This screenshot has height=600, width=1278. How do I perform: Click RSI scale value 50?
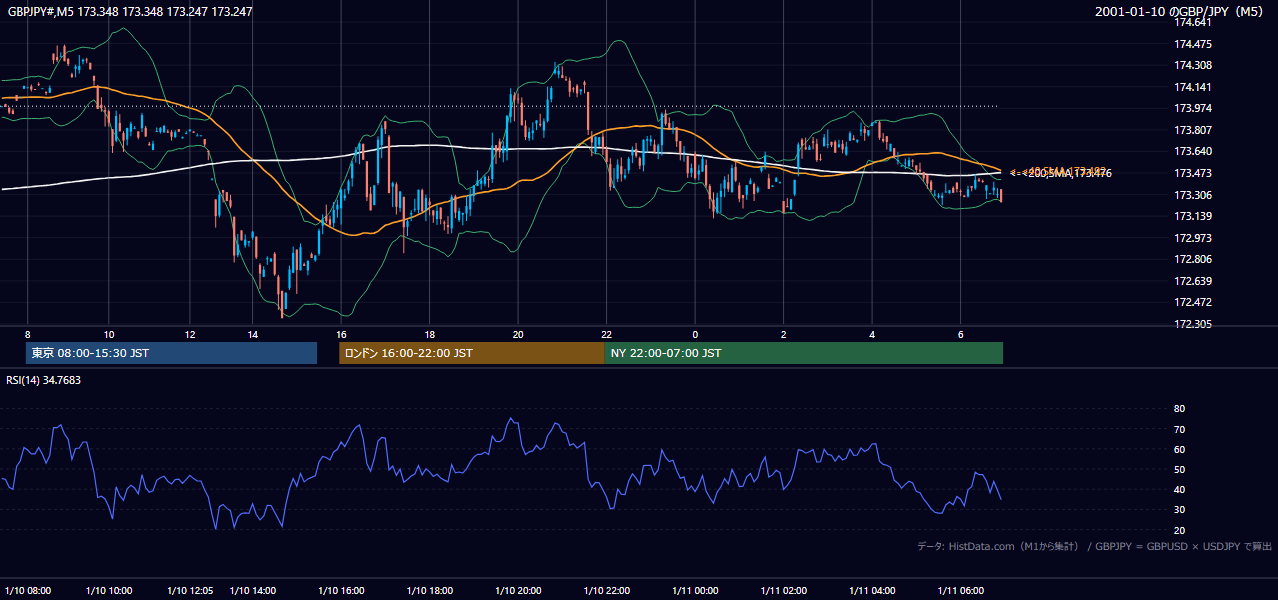click(1180, 469)
